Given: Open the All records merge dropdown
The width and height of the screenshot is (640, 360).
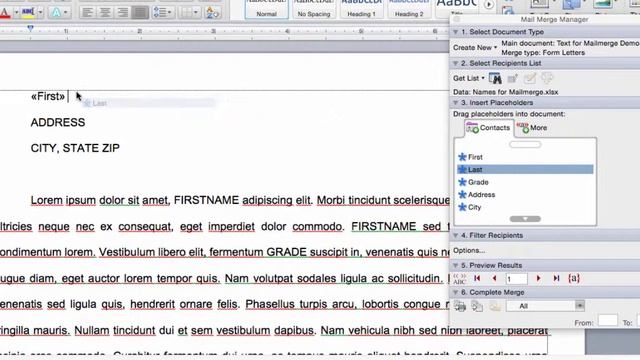Looking at the screenshot, I should (545, 306).
